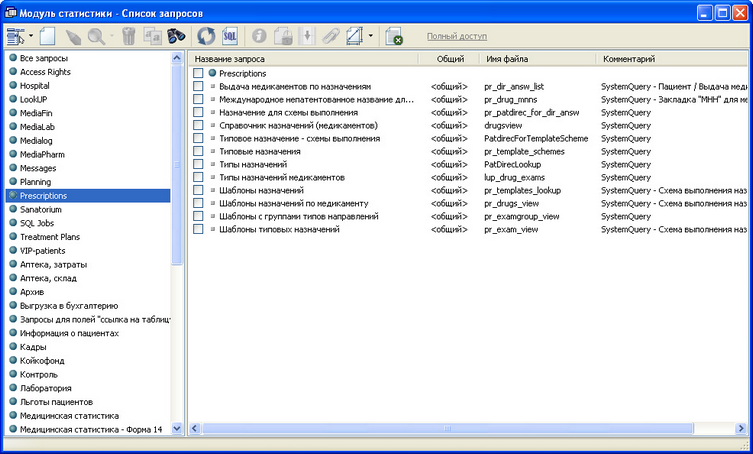Click the globe icon beside Medialog folder
753x454 pixels.
click(13, 140)
